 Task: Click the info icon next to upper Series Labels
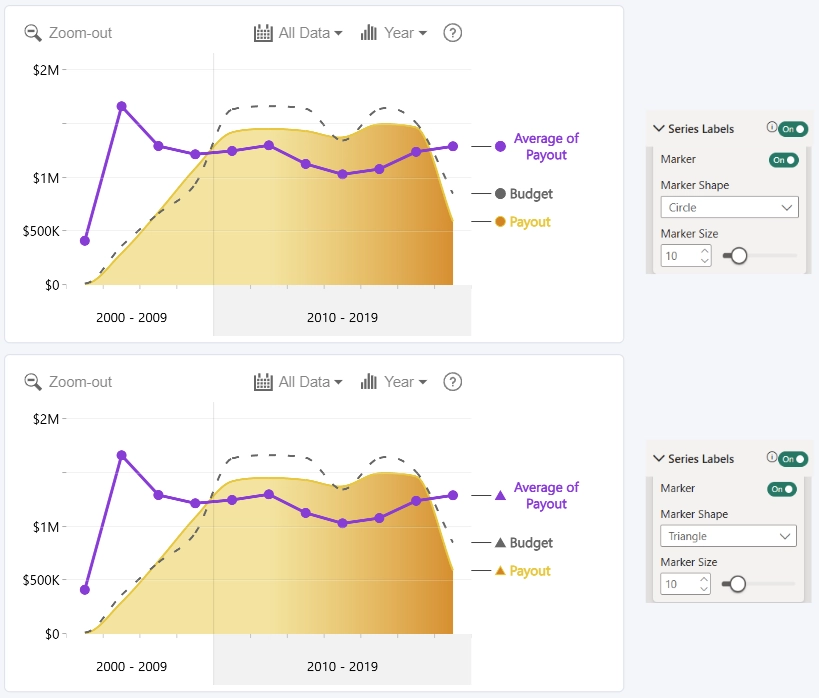click(x=771, y=126)
